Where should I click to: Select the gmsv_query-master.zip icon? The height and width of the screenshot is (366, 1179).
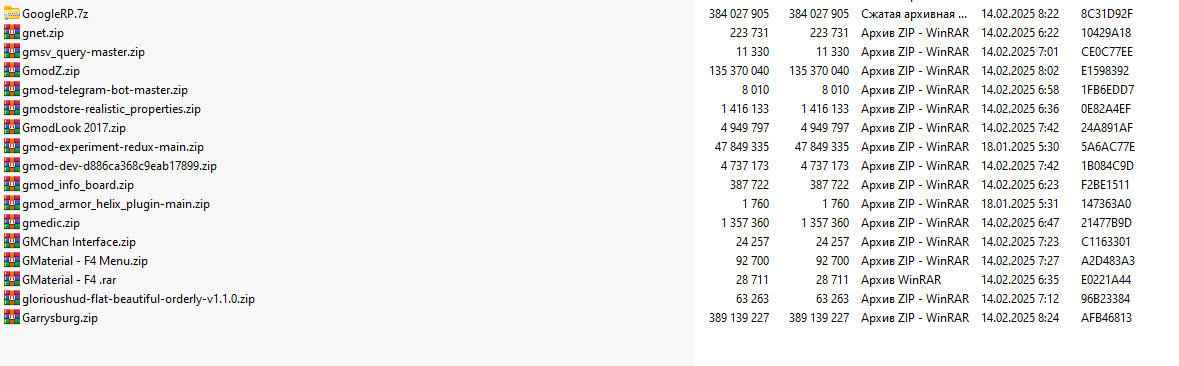(x=11, y=52)
